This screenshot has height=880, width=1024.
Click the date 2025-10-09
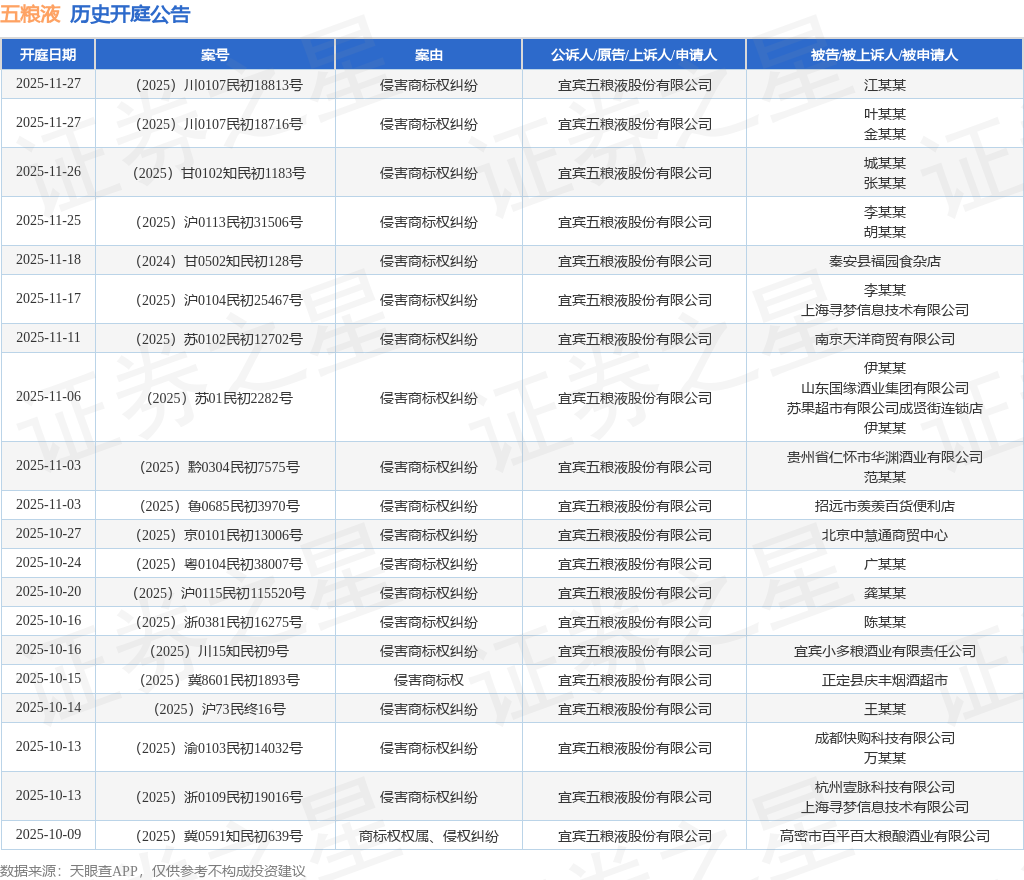48,834
